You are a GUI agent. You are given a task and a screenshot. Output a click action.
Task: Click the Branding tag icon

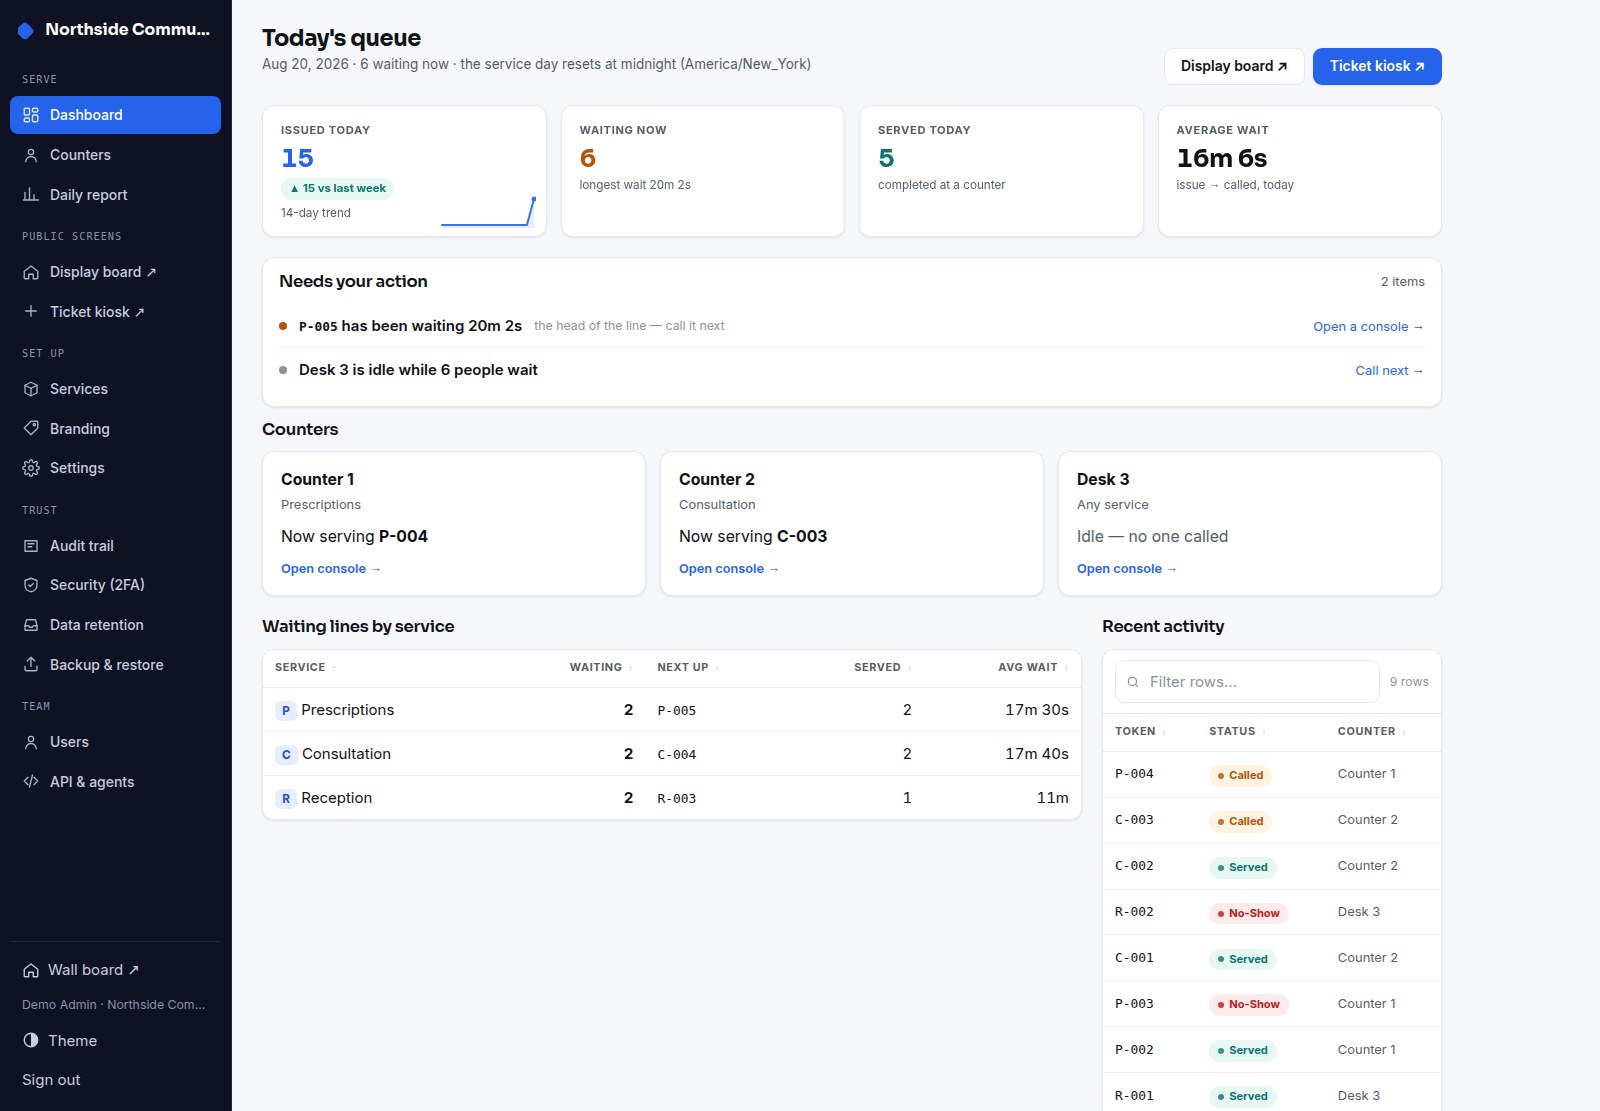click(31, 429)
